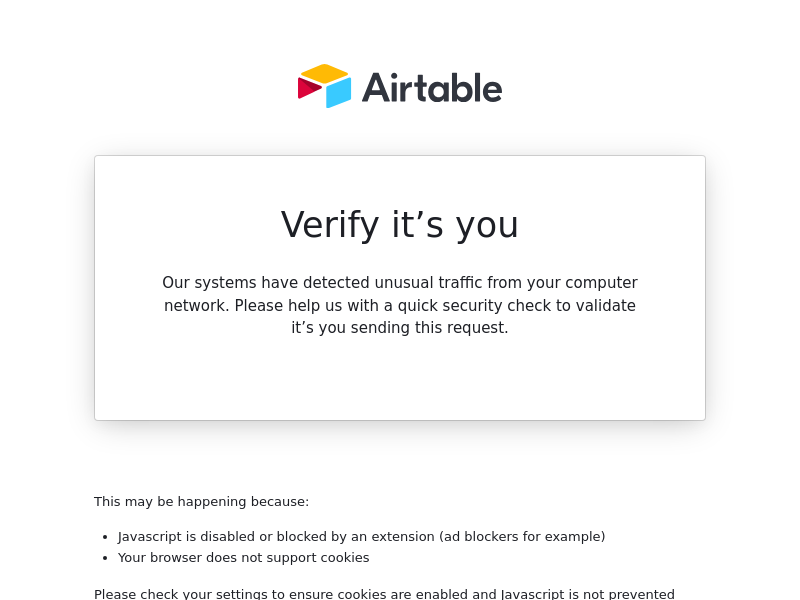Click "This may be happening because:" text

(201, 502)
